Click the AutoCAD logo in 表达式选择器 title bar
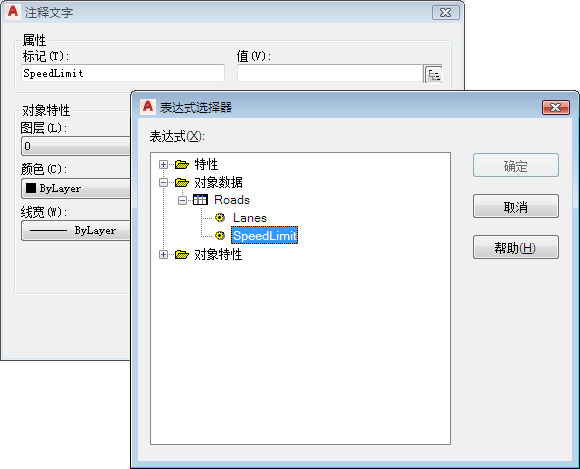 coord(148,107)
